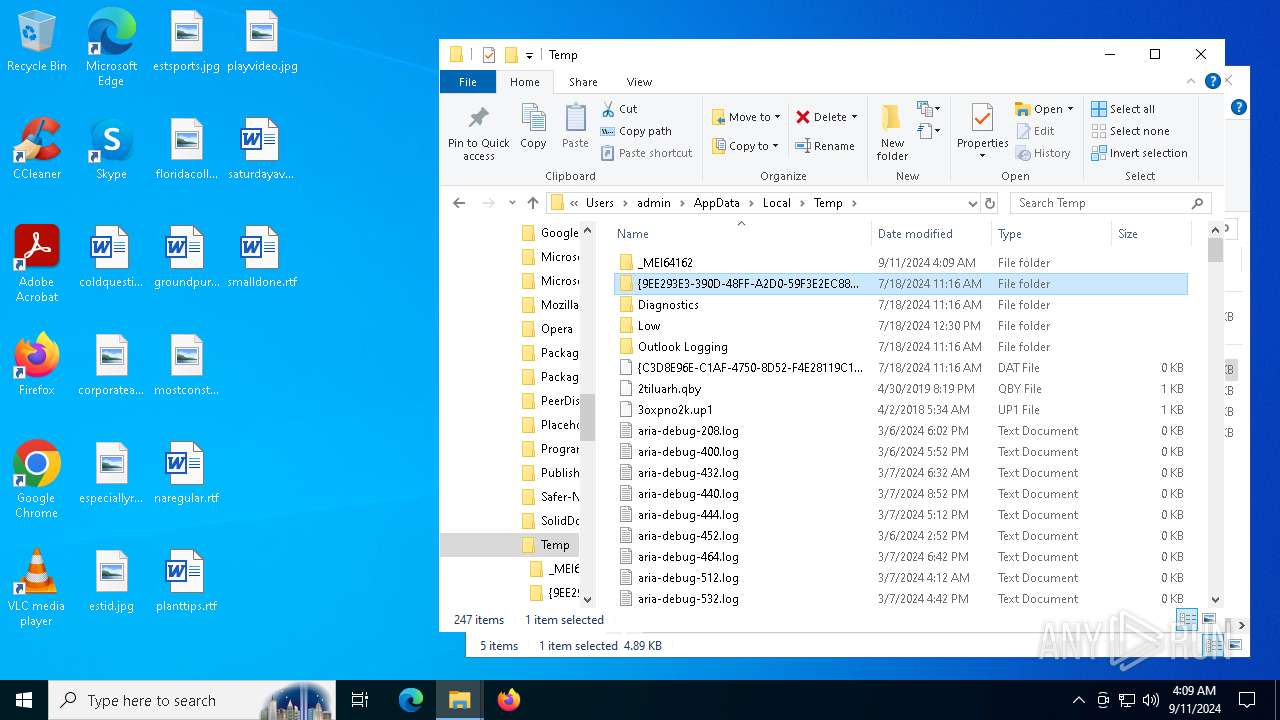Screen dimensions: 1280x720
Task: Expand the Move to dropdown
Action: (x=777, y=117)
